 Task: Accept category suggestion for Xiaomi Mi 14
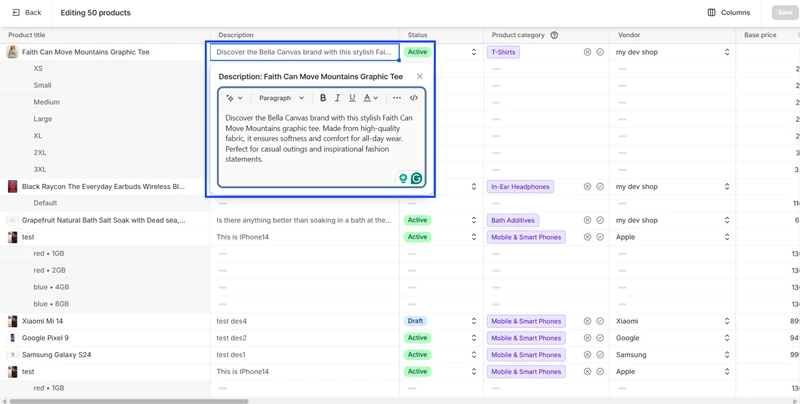tap(600, 321)
